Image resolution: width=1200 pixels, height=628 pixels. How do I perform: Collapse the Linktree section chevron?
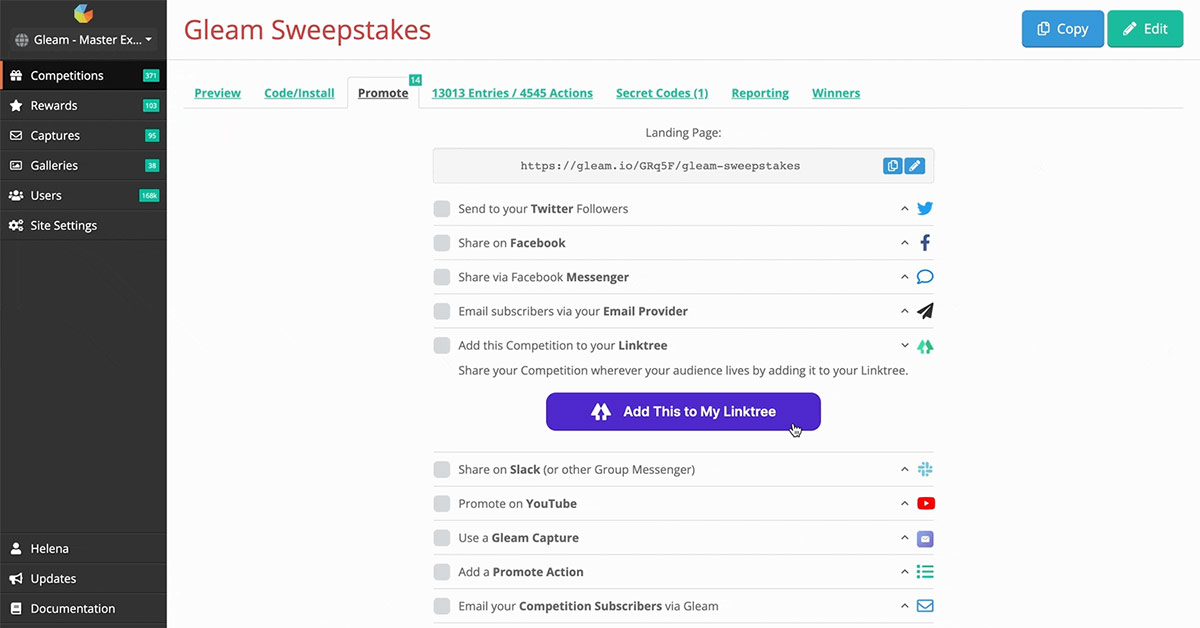(905, 345)
